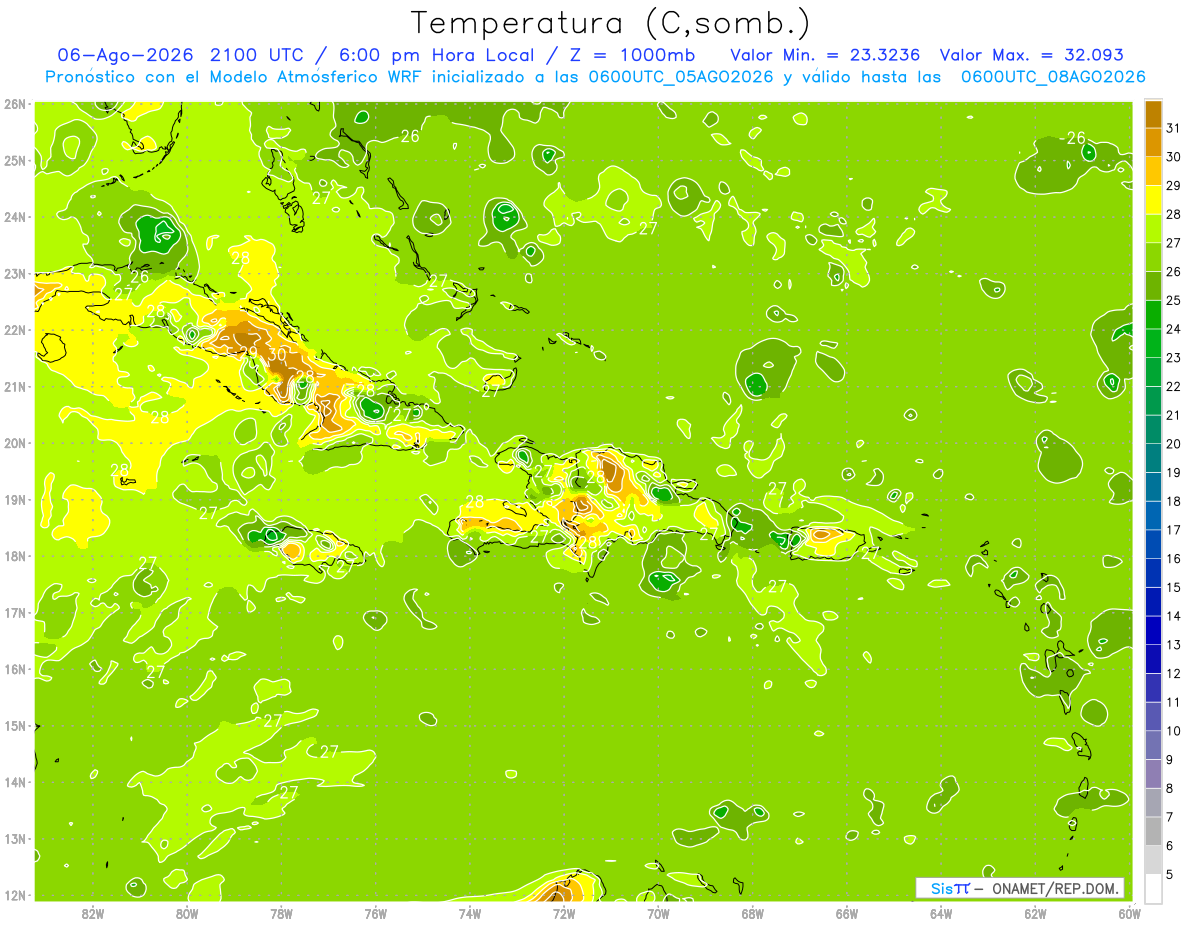Click the "Valor Max. = 32.093" value
Viewport: 1200px width, 927px height.
(1033, 55)
